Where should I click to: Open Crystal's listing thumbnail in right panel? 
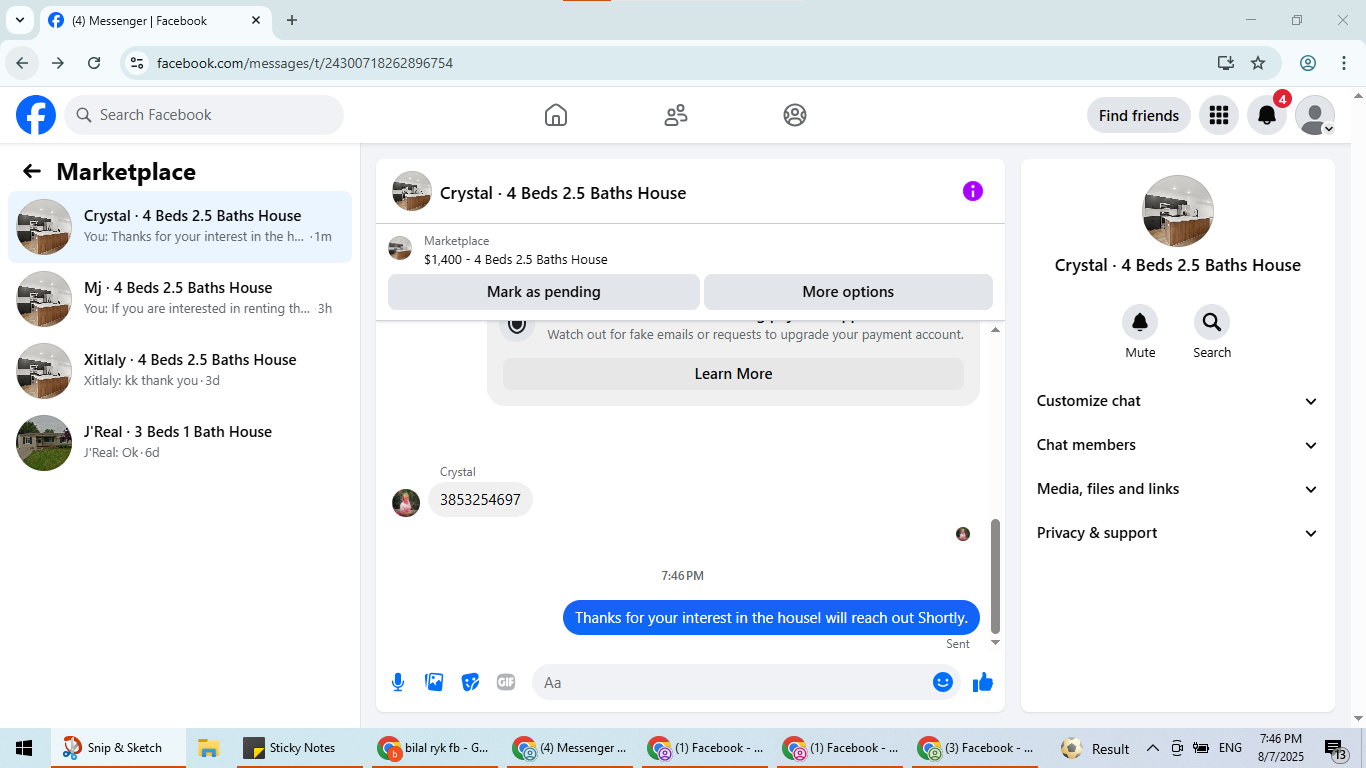coord(1178,211)
